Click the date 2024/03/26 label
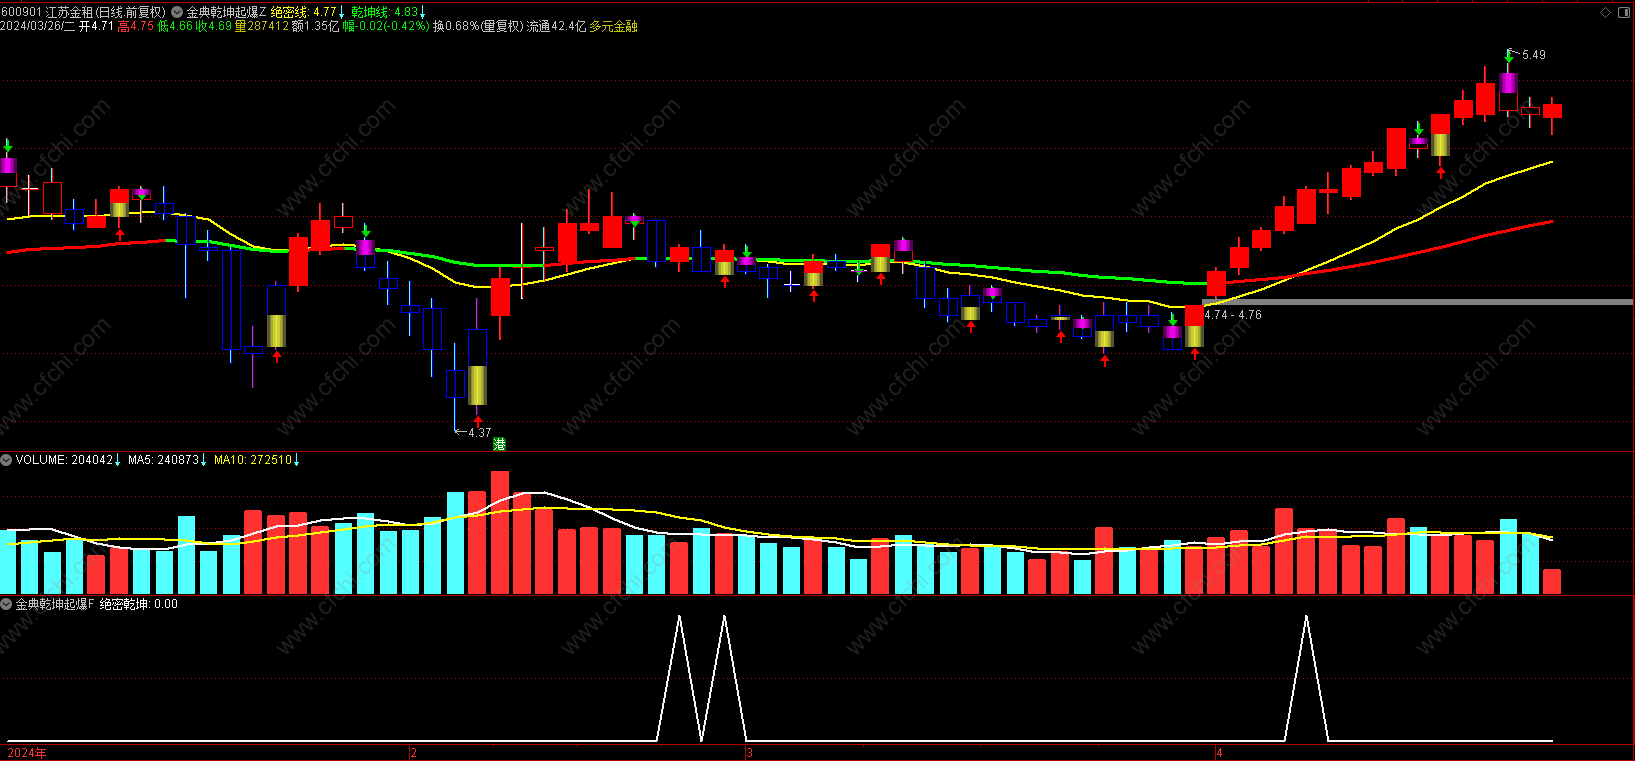The image size is (1635, 761). (x=37, y=26)
